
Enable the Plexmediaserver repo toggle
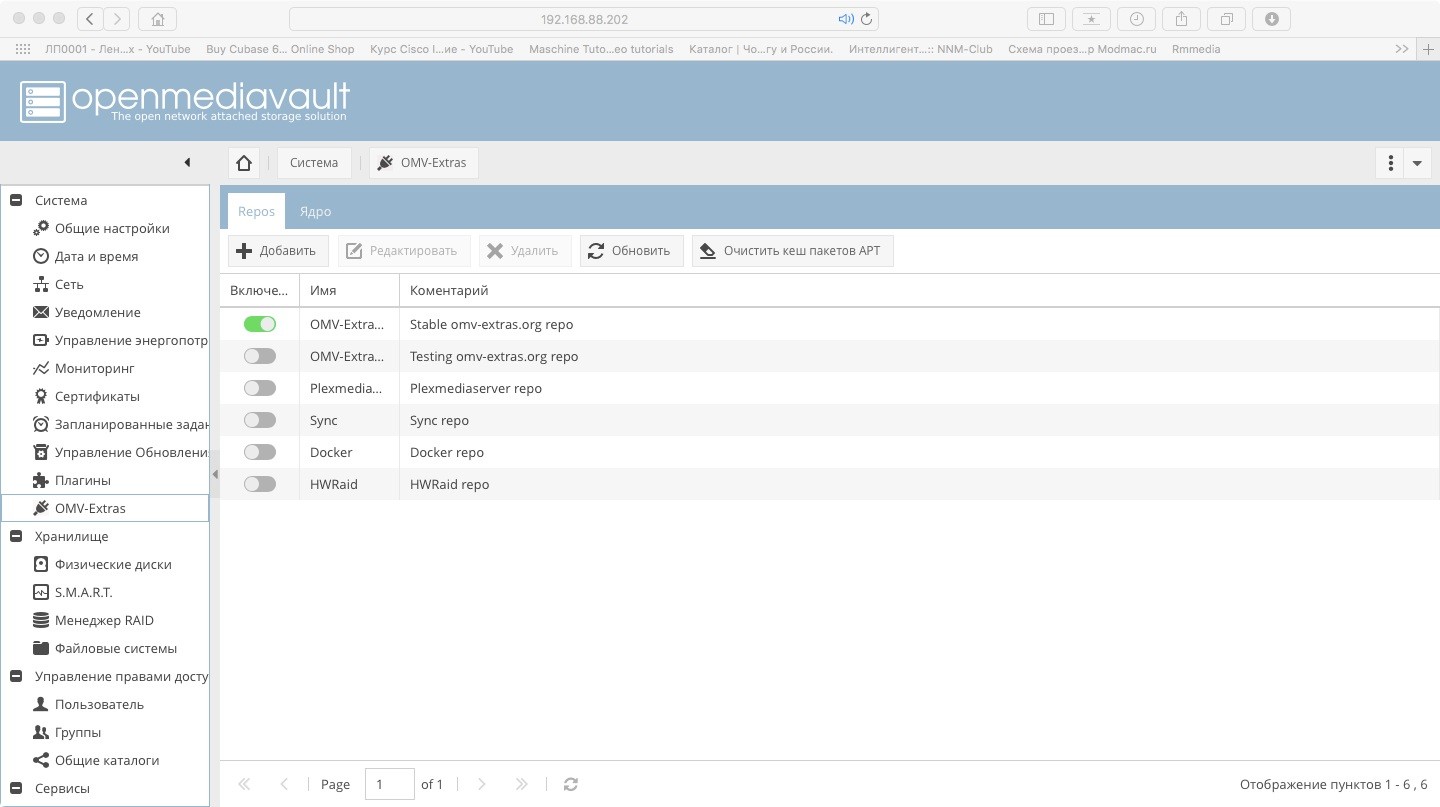click(260, 388)
